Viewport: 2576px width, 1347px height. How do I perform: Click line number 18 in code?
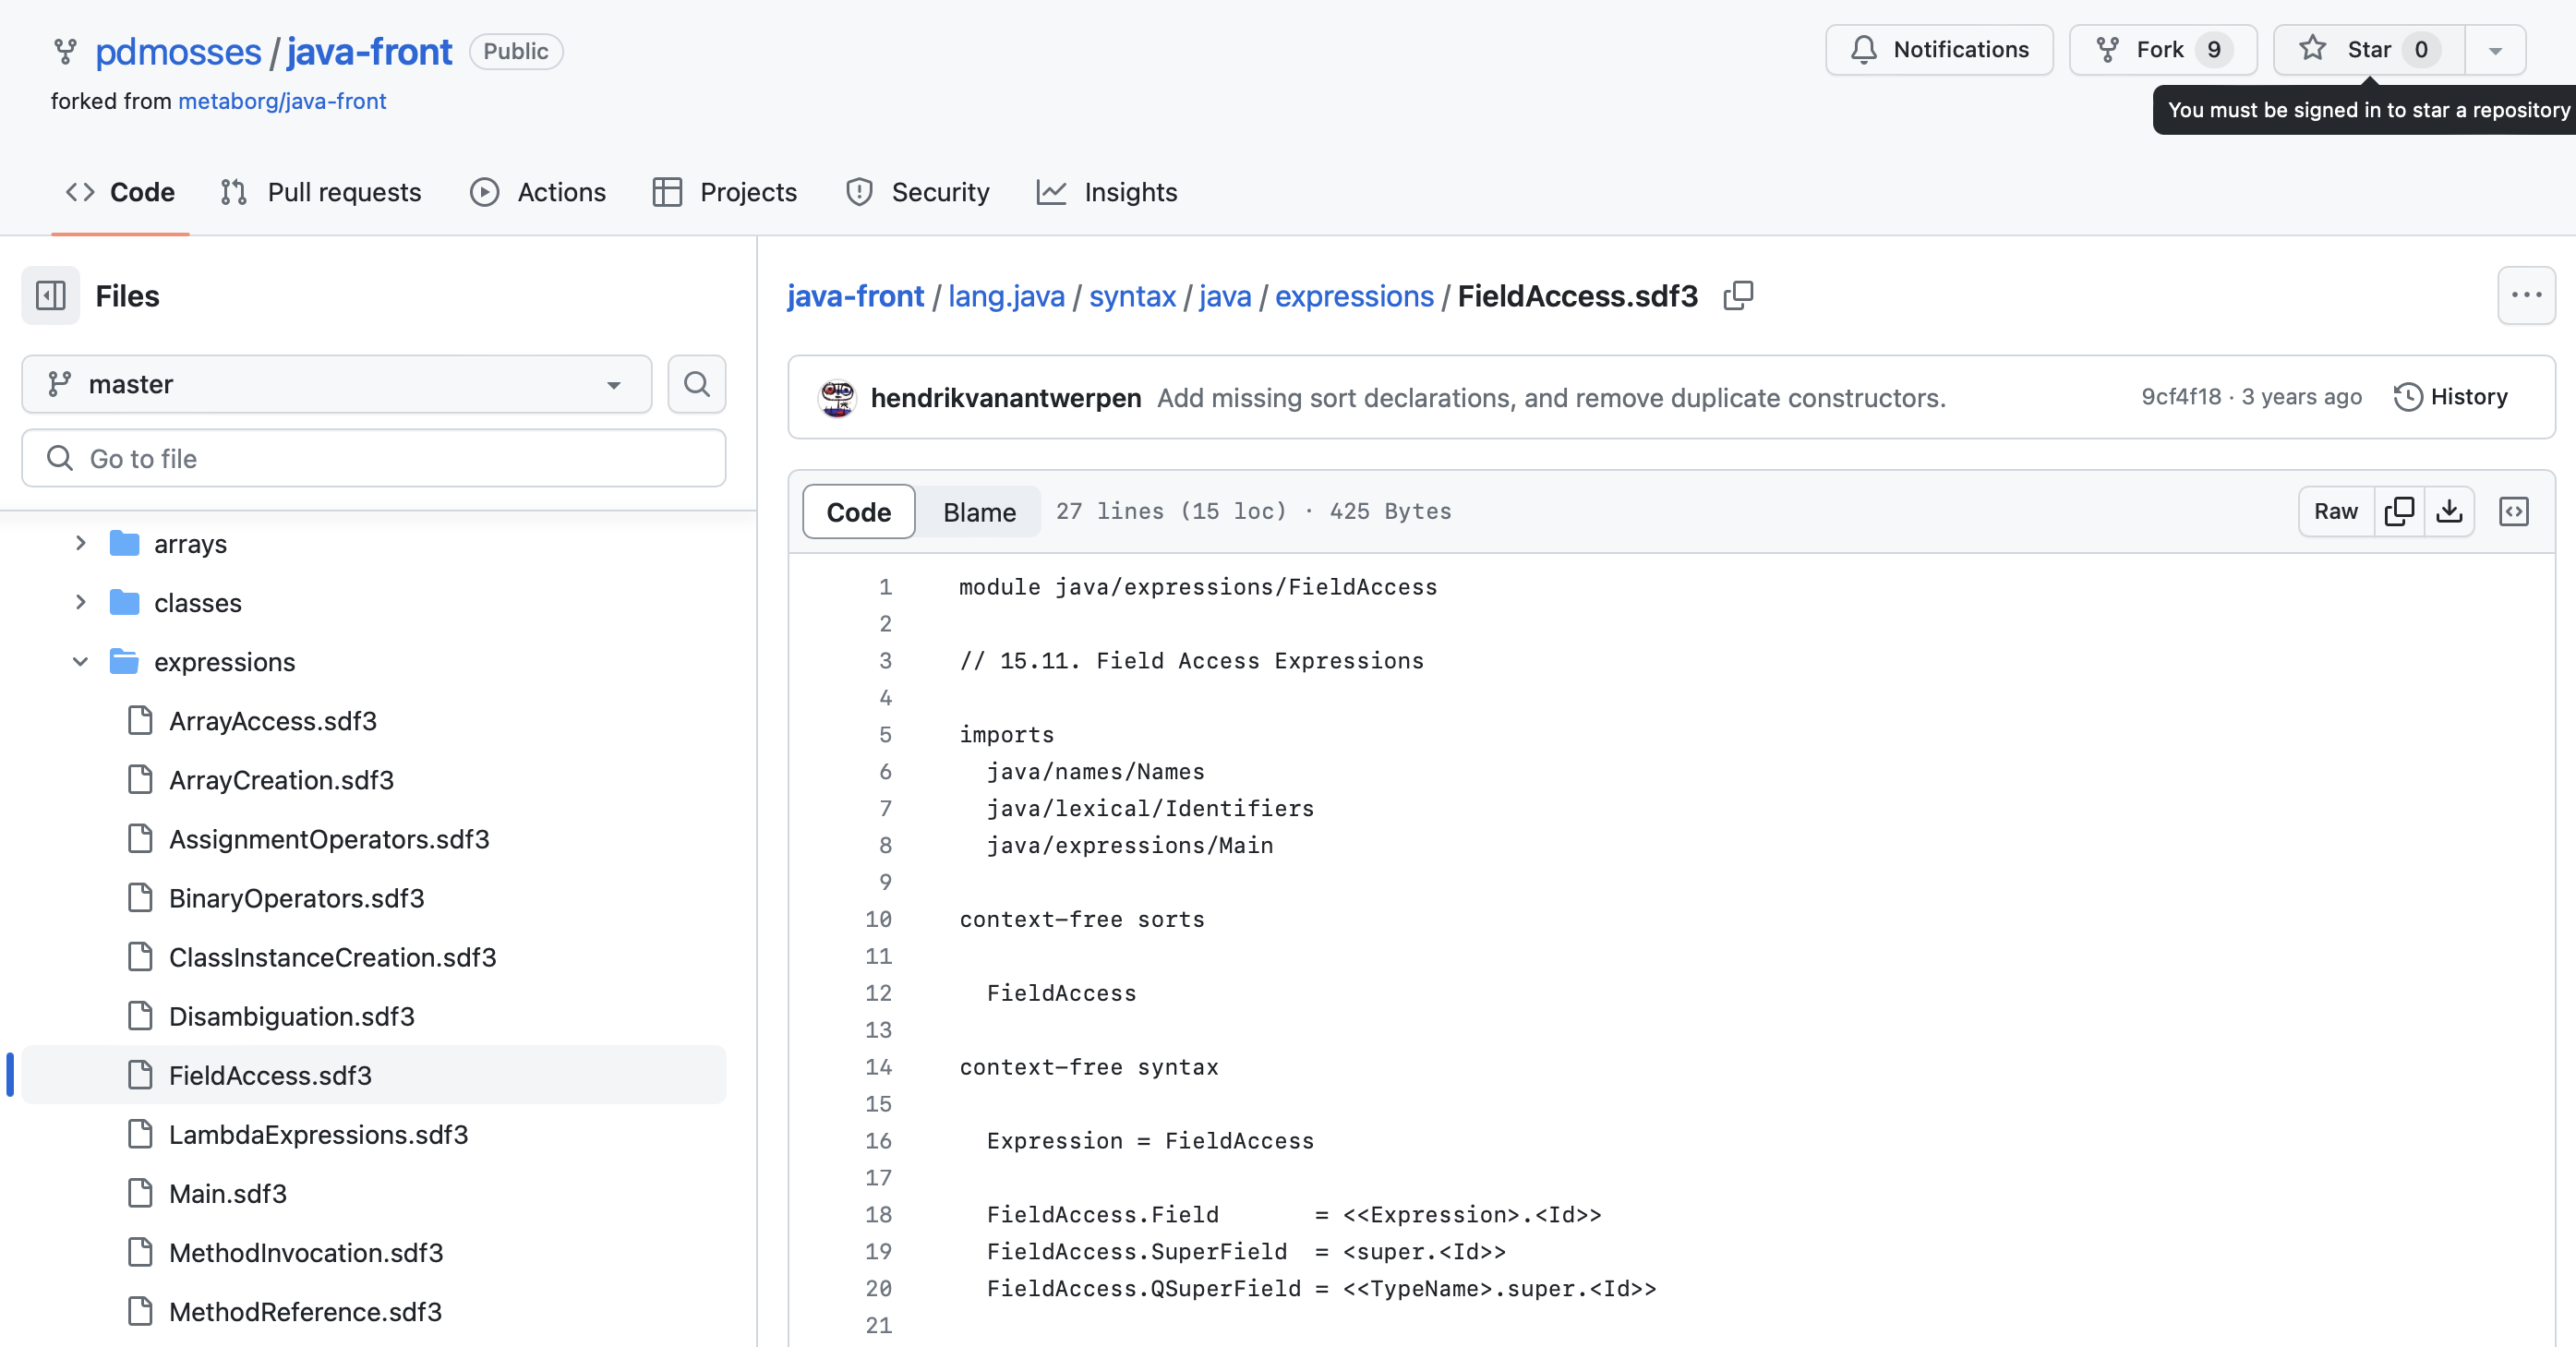pos(878,1214)
